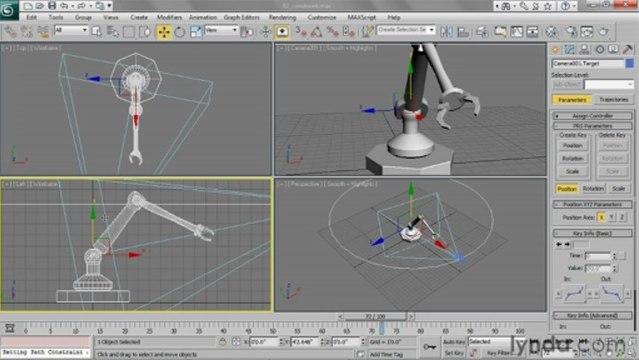Click the Render Production teapot icon
639x360 pixels.
pyautogui.click(x=603, y=31)
